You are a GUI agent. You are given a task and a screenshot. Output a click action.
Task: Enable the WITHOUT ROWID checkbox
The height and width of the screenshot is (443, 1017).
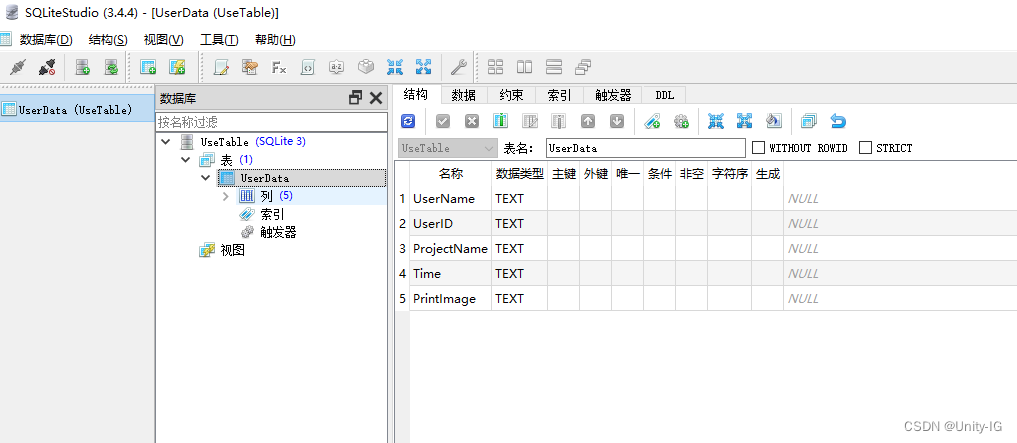tap(759, 148)
